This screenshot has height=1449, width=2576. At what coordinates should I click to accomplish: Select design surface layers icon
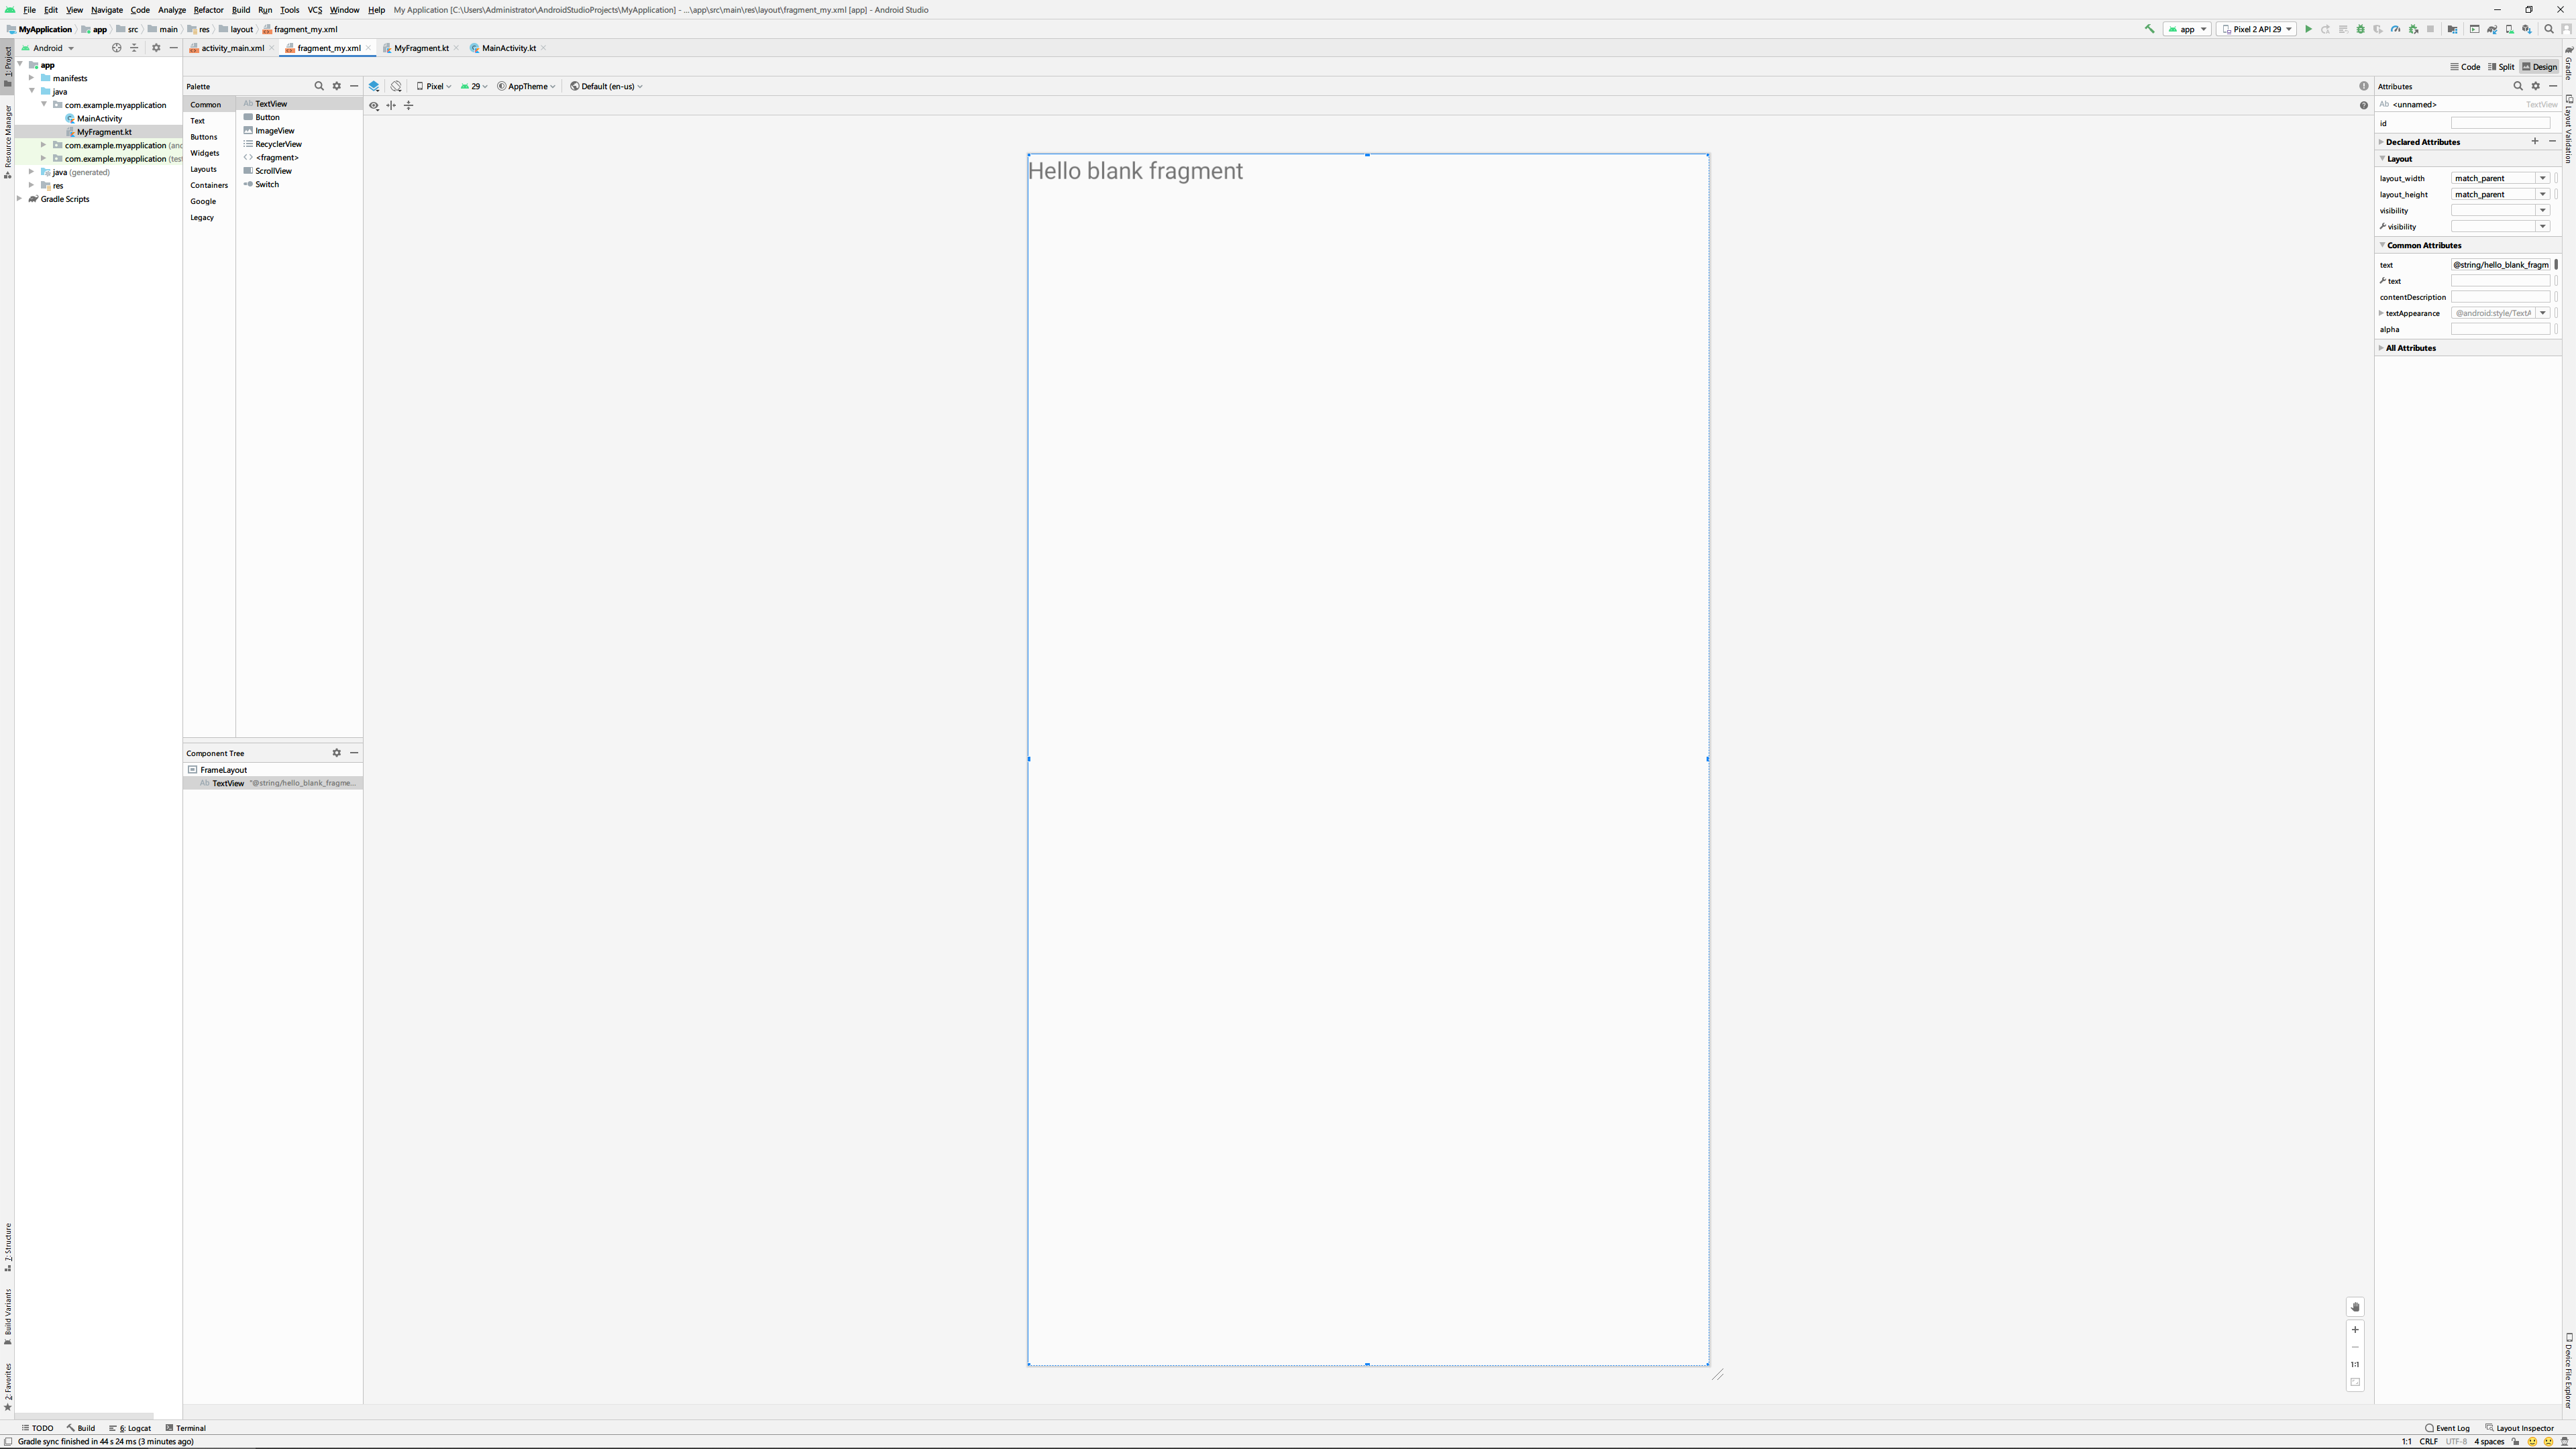(x=374, y=86)
